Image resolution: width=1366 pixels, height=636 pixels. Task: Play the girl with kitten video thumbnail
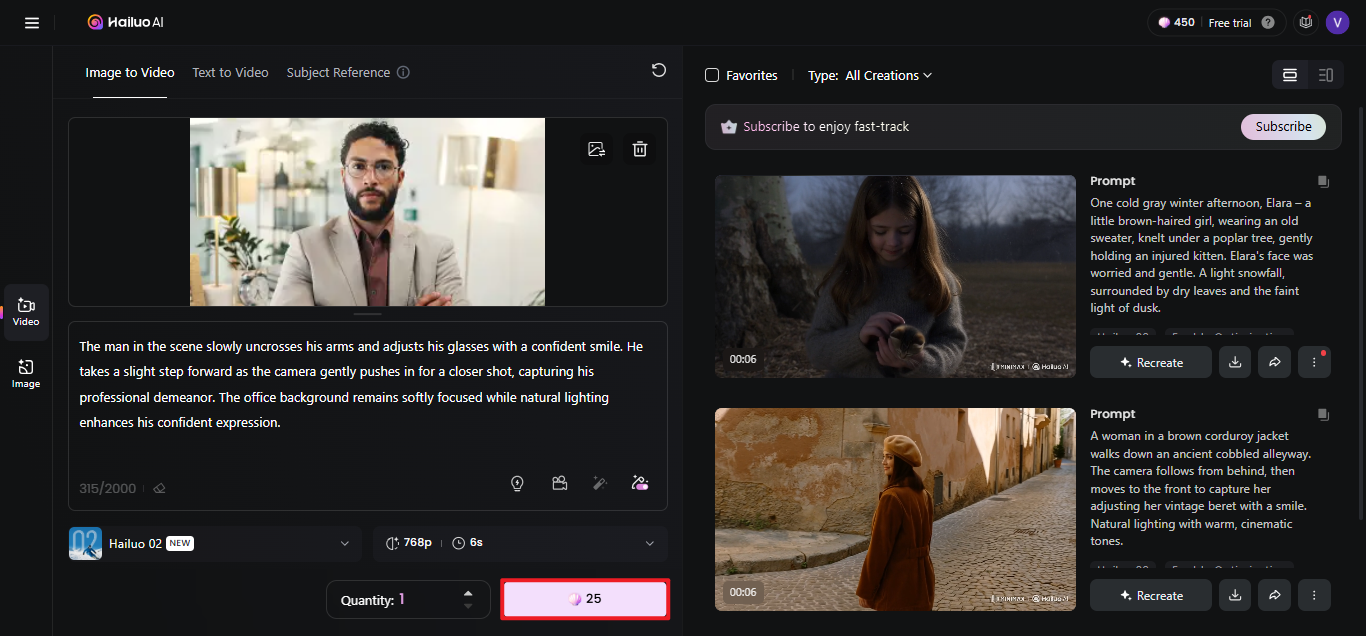pos(895,276)
